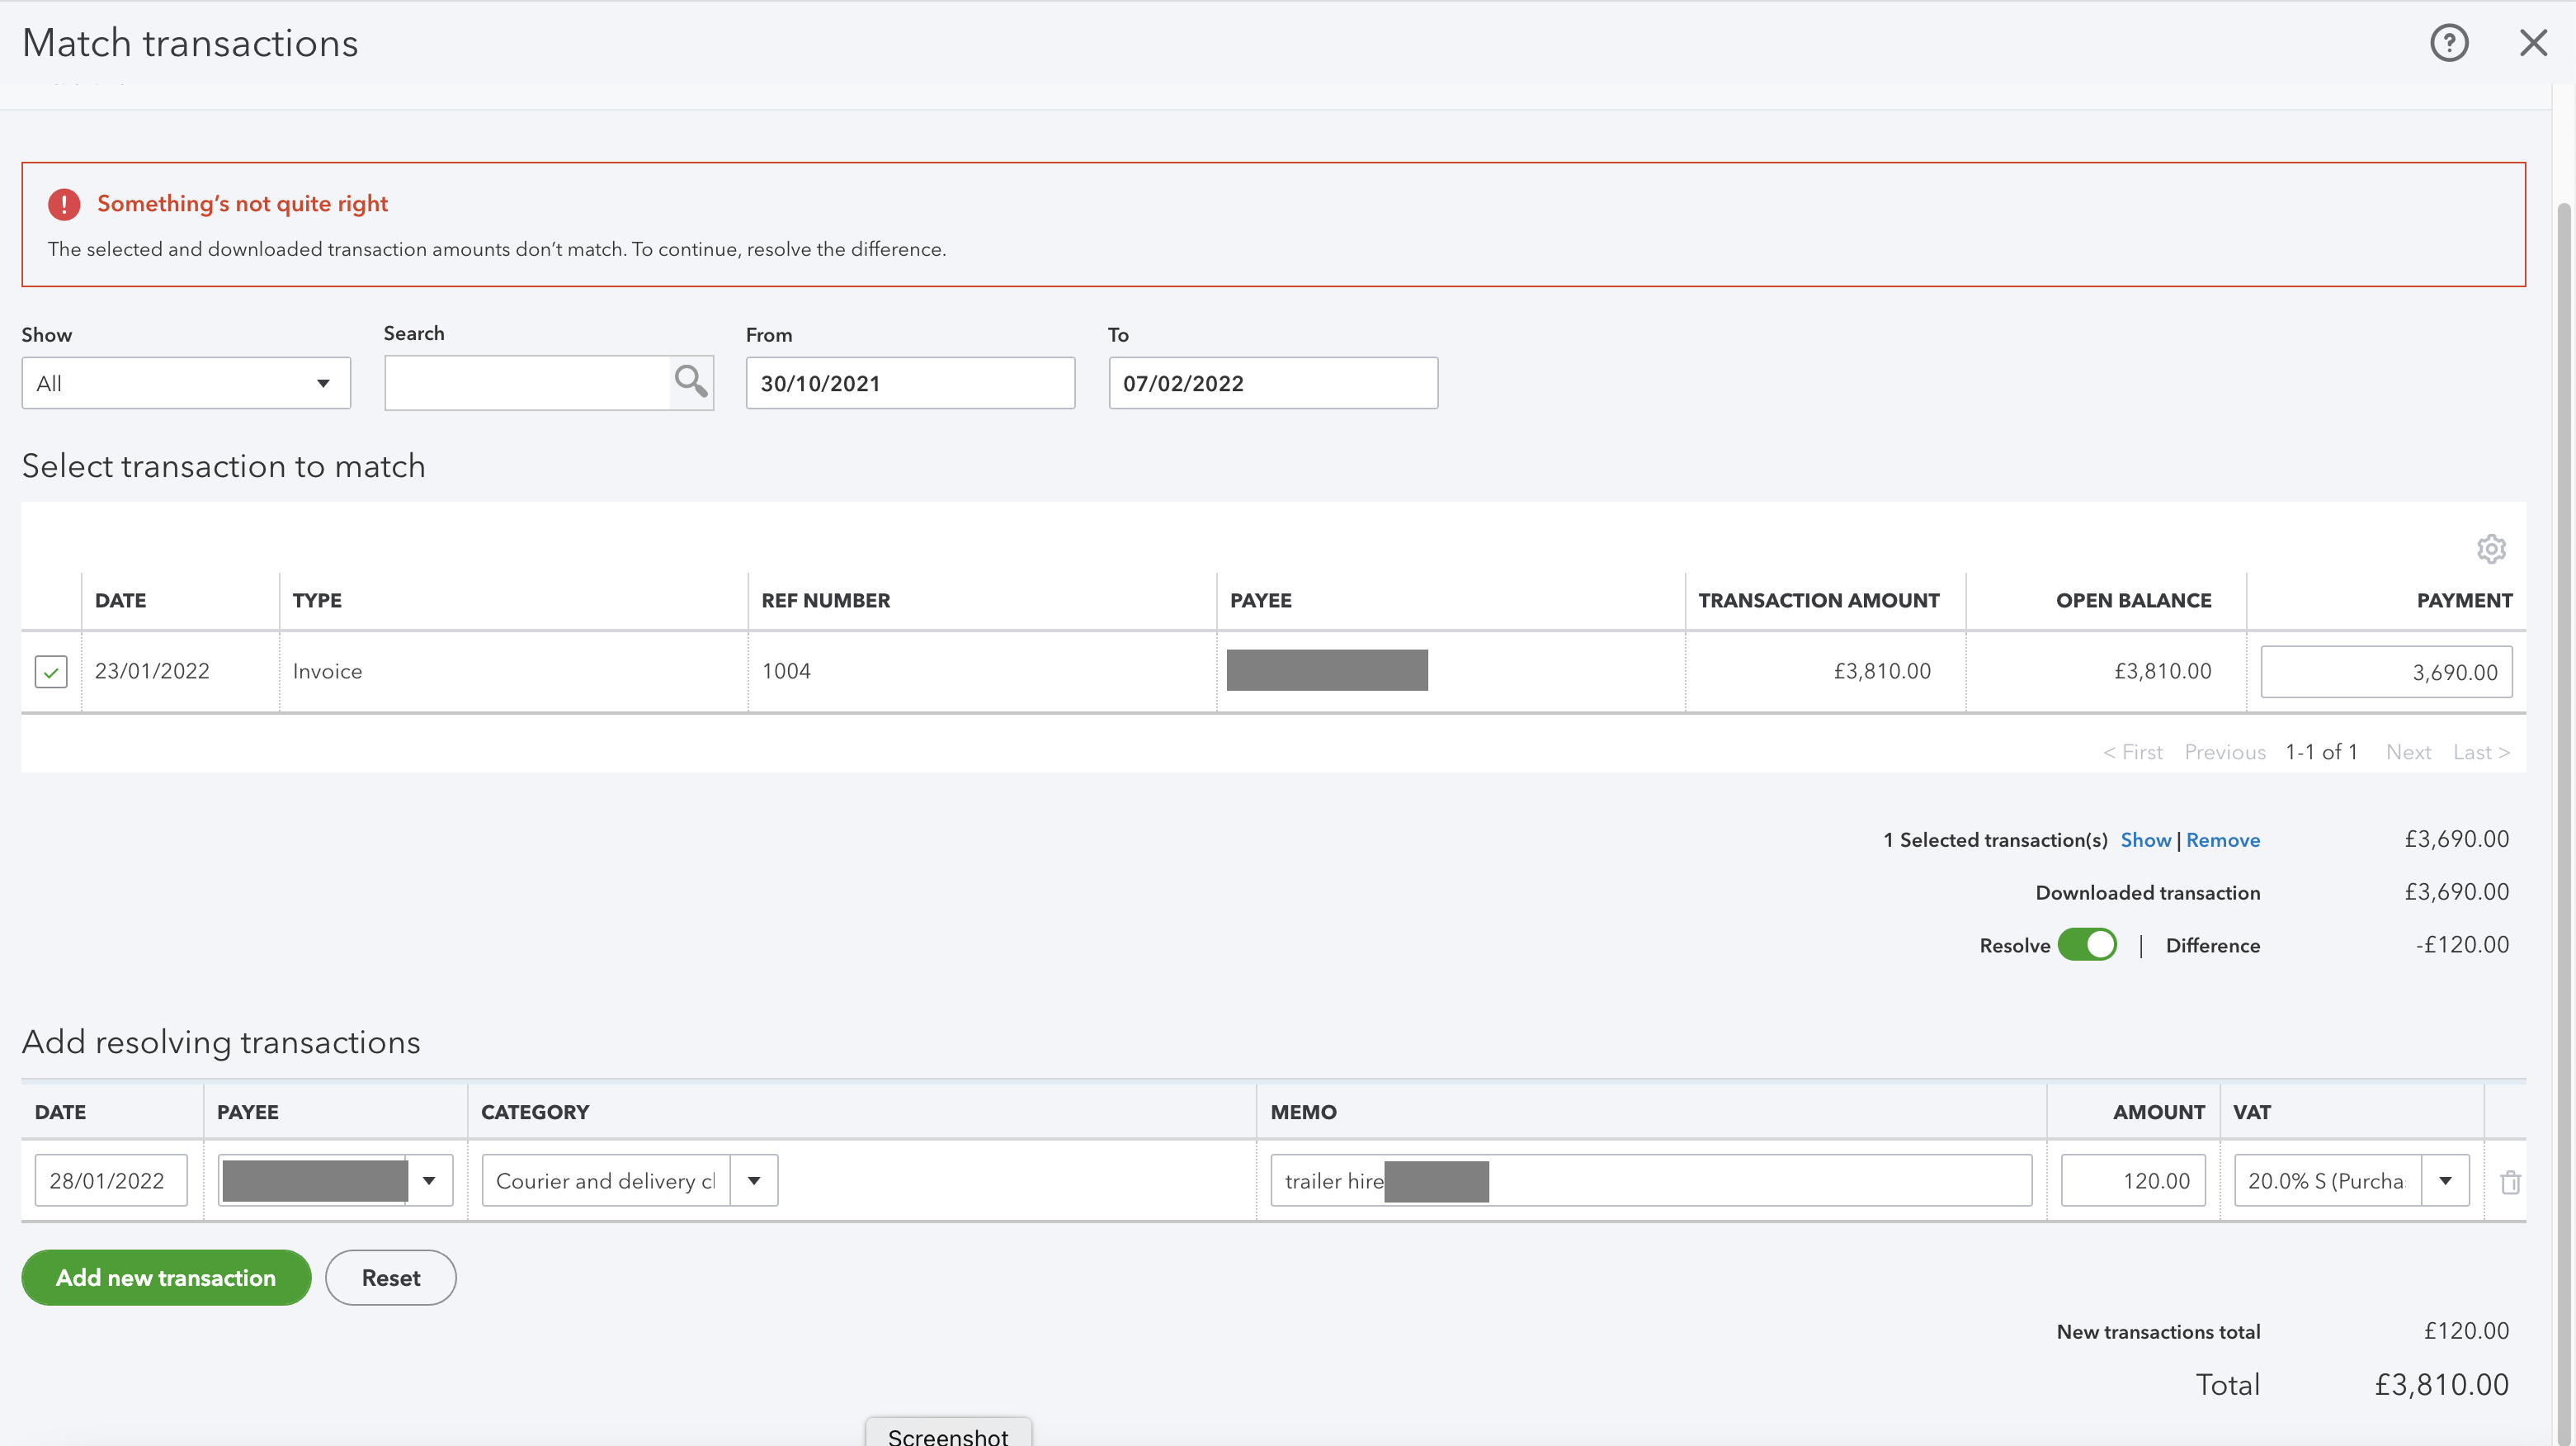This screenshot has width=2576, height=1446.
Task: Tick the checkbox next to 23/01/2022 invoice
Action: [x=50, y=671]
